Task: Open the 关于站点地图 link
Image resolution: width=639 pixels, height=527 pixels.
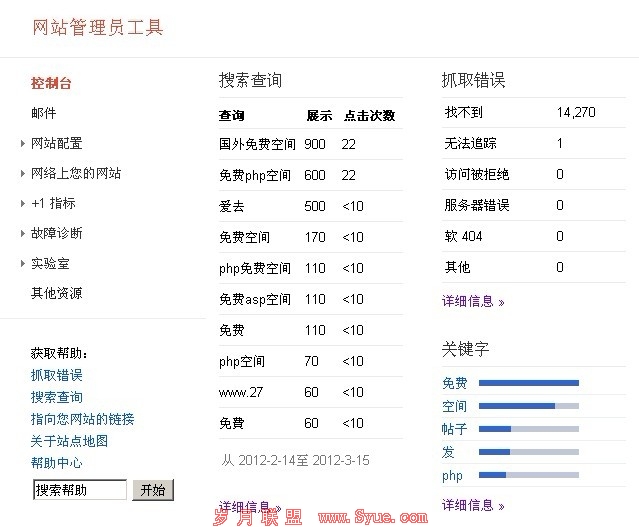Action: tap(69, 441)
